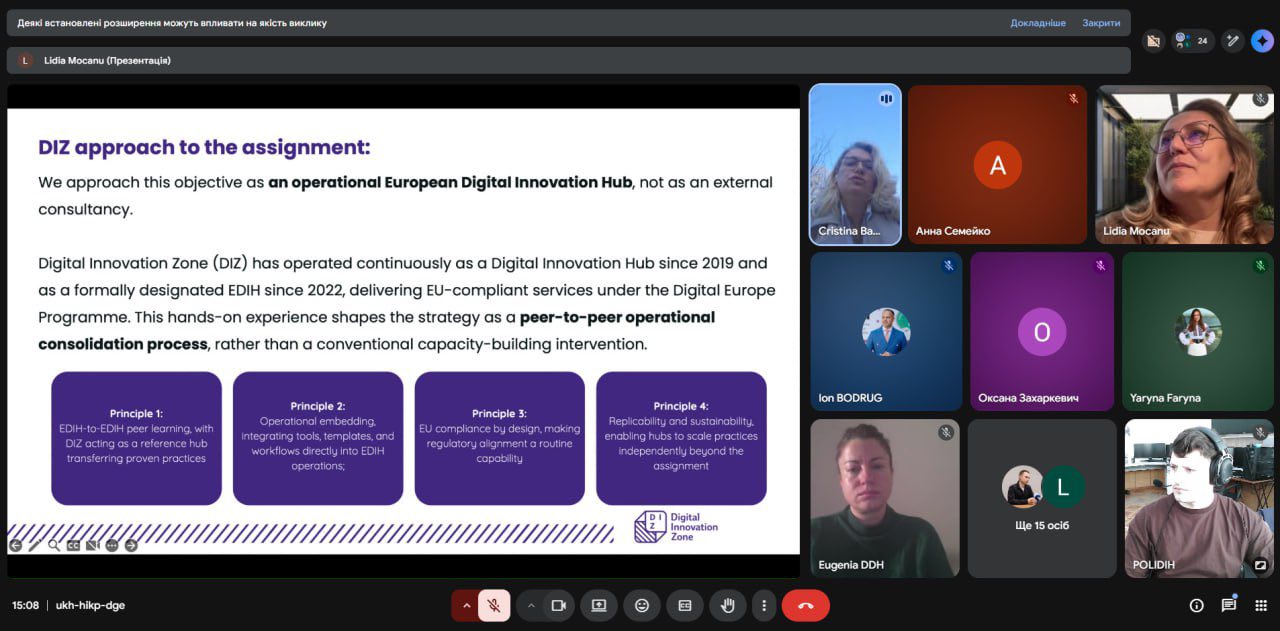The image size is (1280, 631).
Task: Open the meeting details info icon
Action: pos(1196,605)
